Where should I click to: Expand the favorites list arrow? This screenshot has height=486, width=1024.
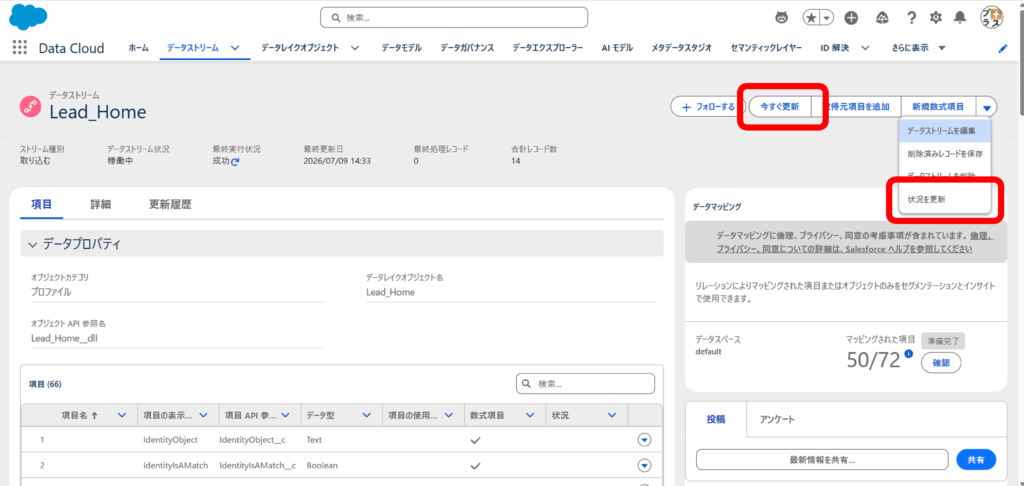click(827, 18)
